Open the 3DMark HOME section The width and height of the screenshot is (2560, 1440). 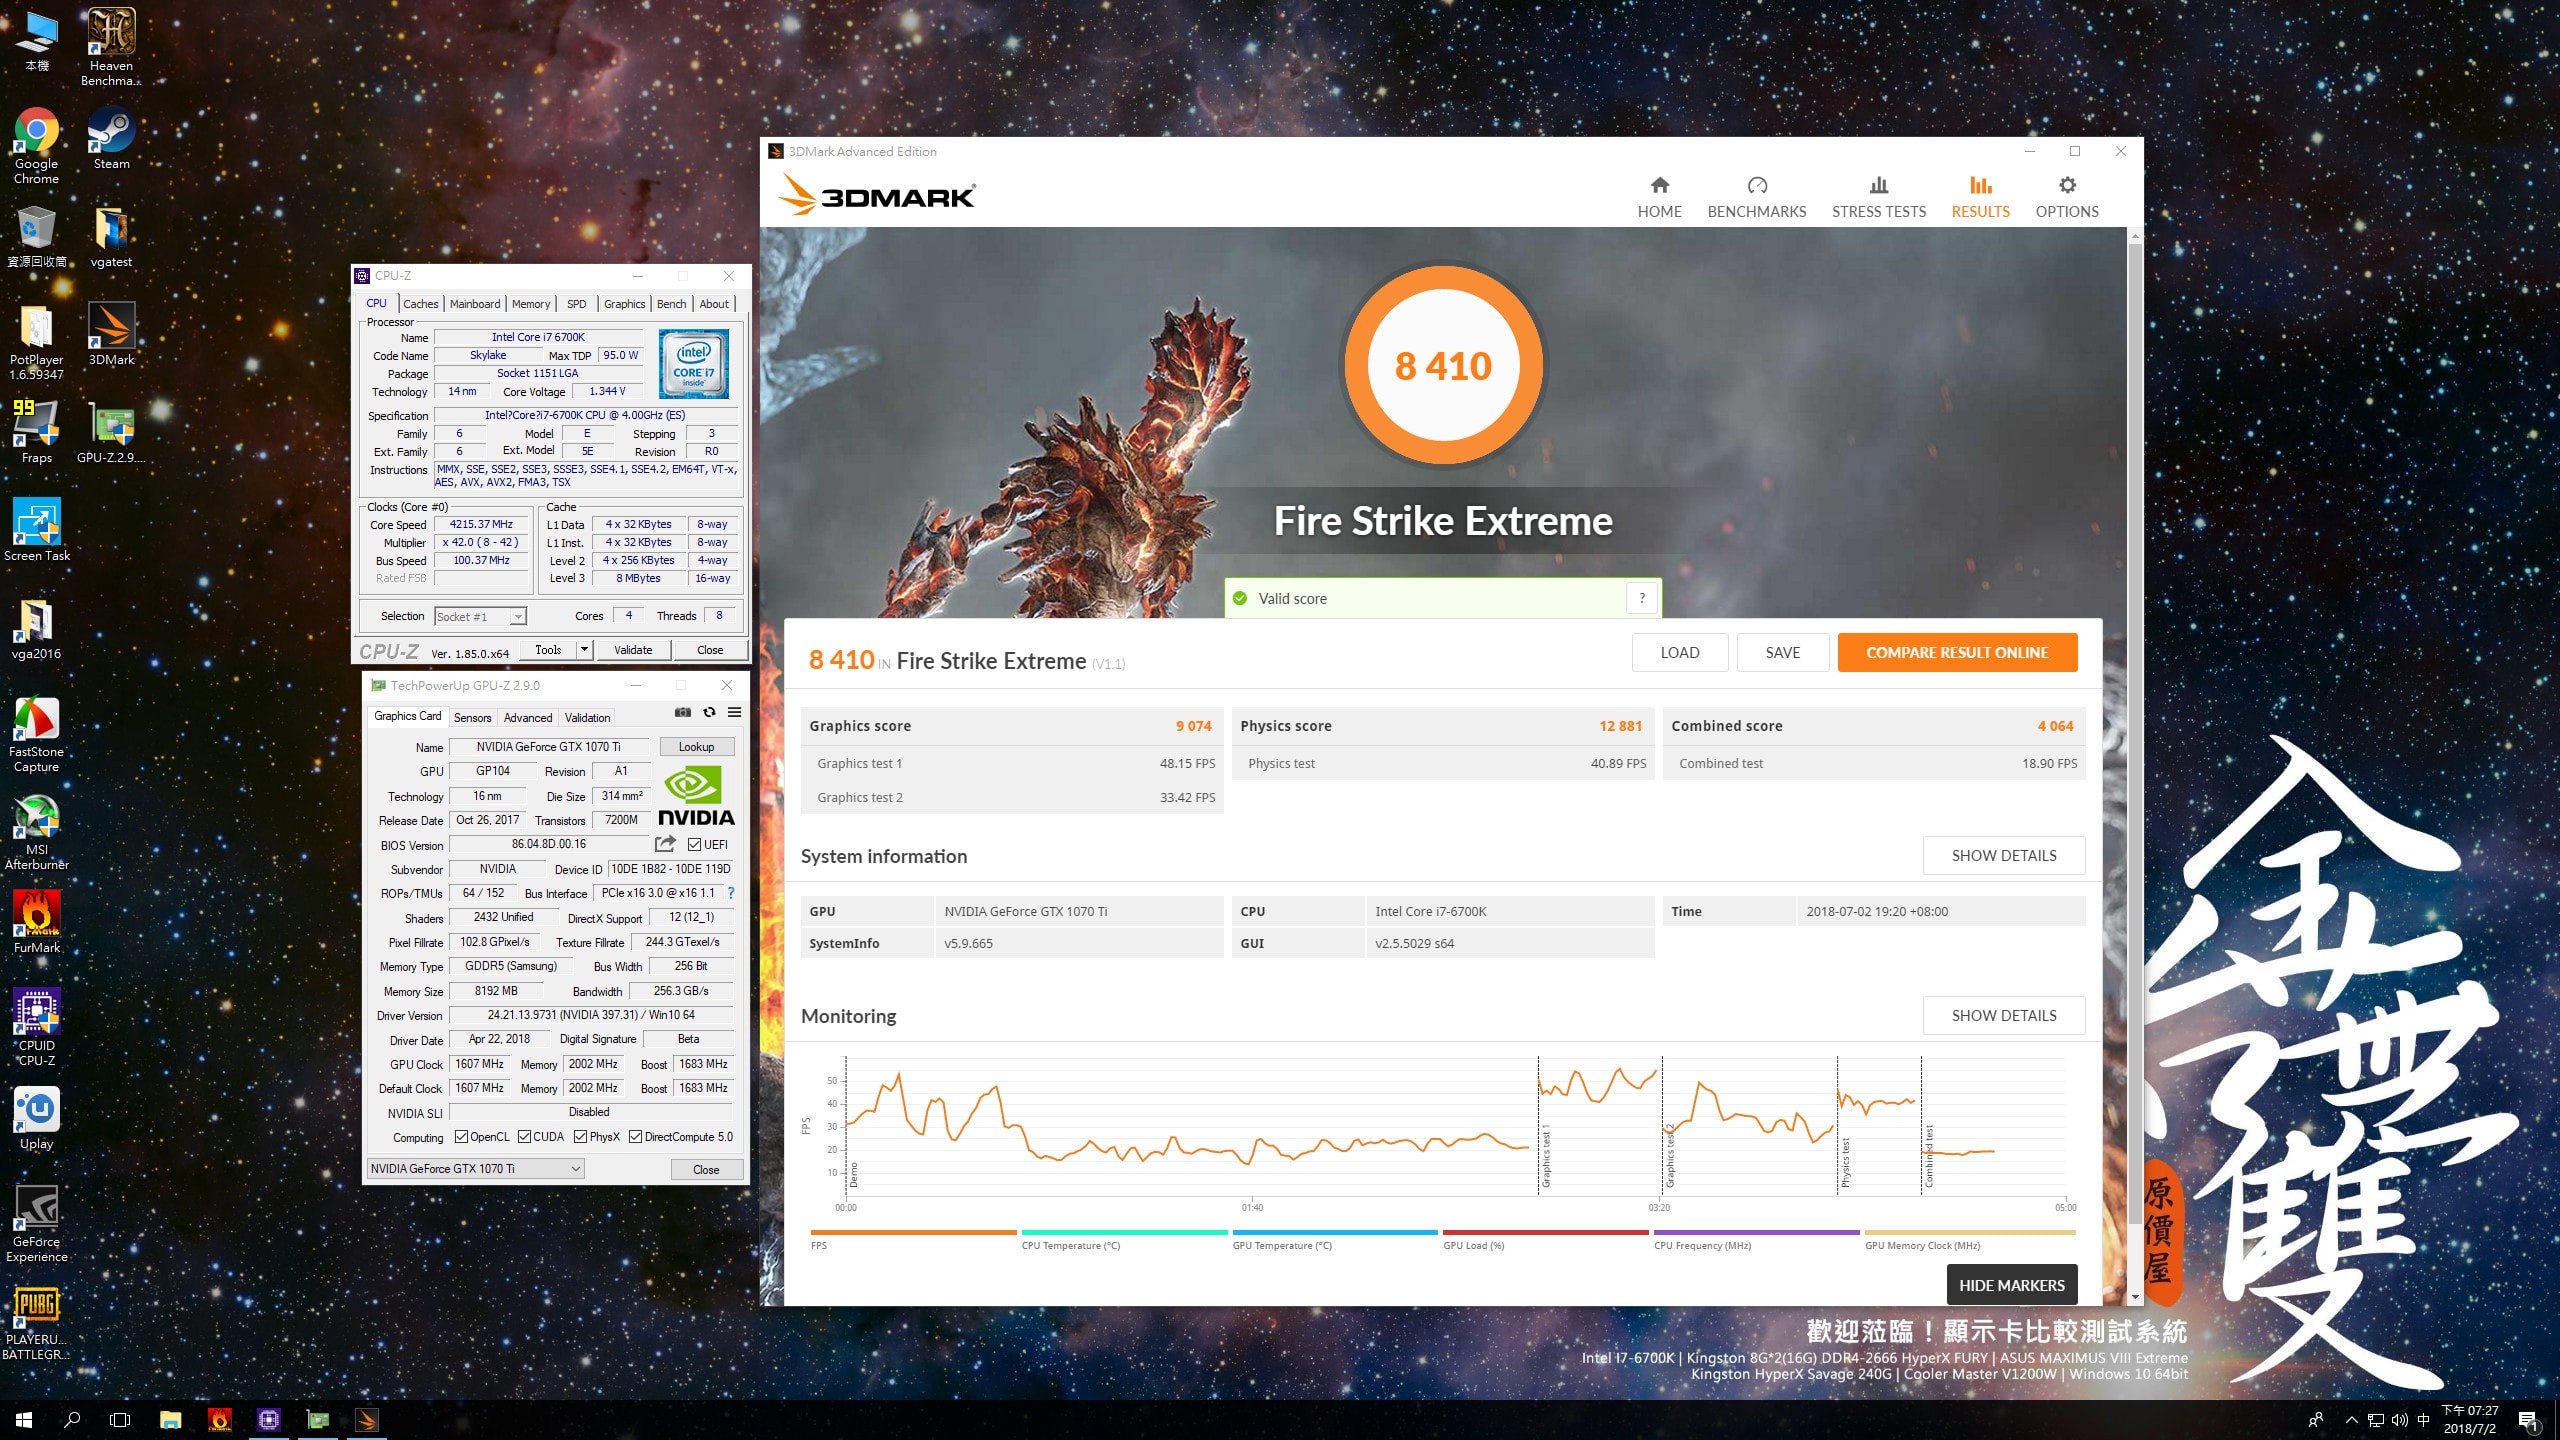coord(1659,197)
